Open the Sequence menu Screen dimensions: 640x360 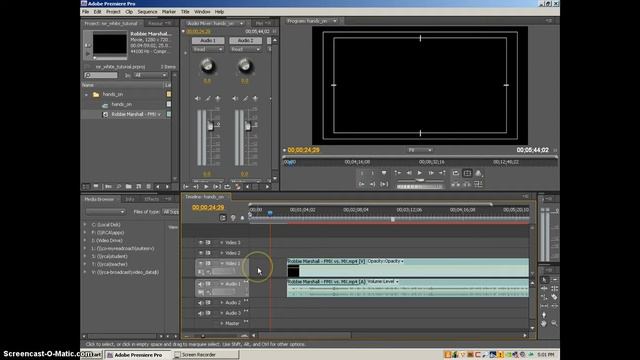(x=147, y=12)
